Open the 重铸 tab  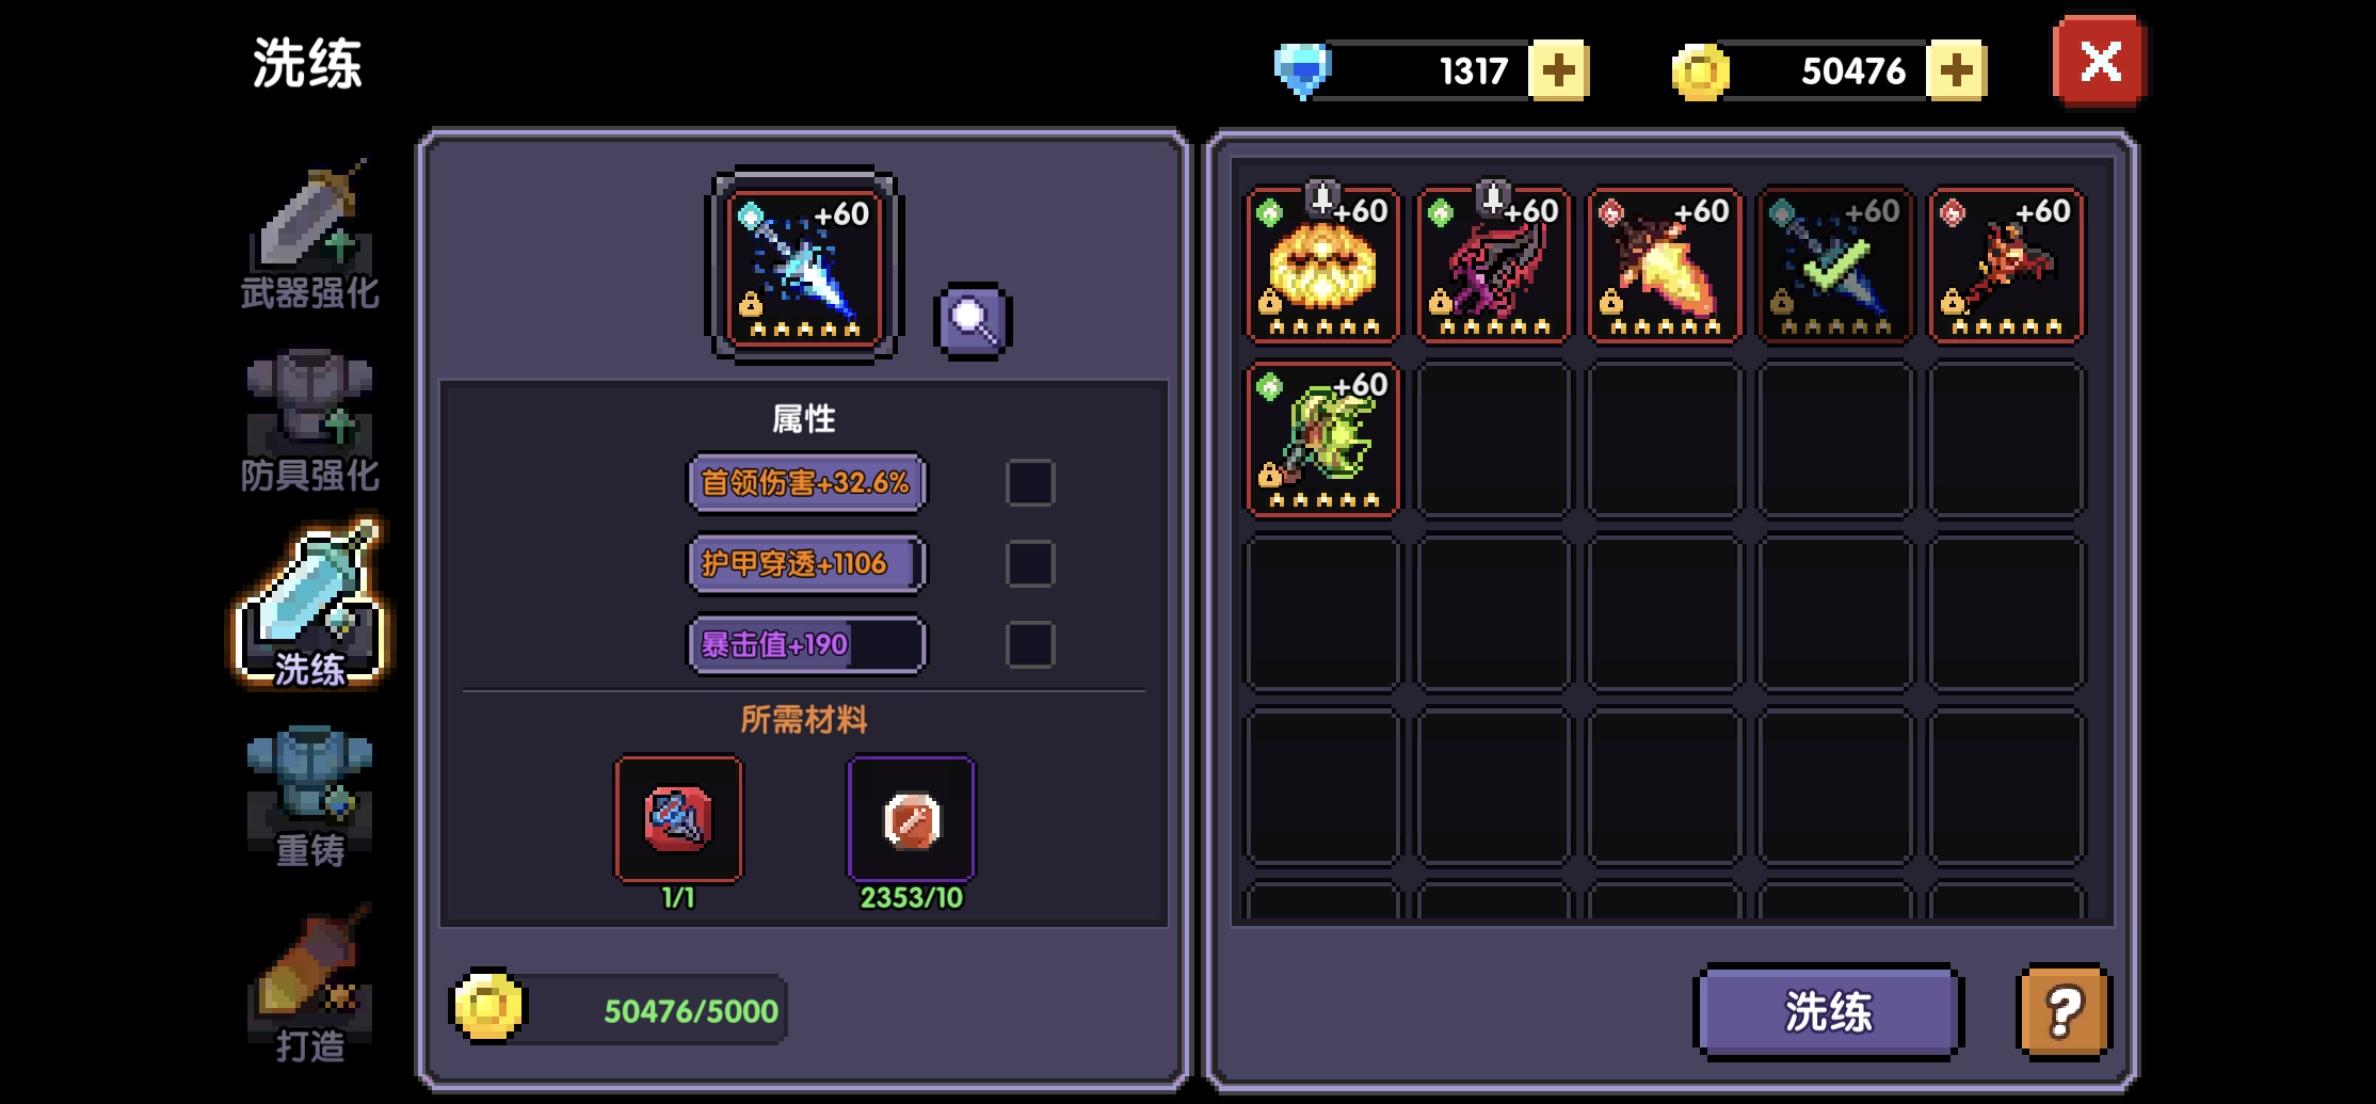pyautogui.click(x=310, y=797)
